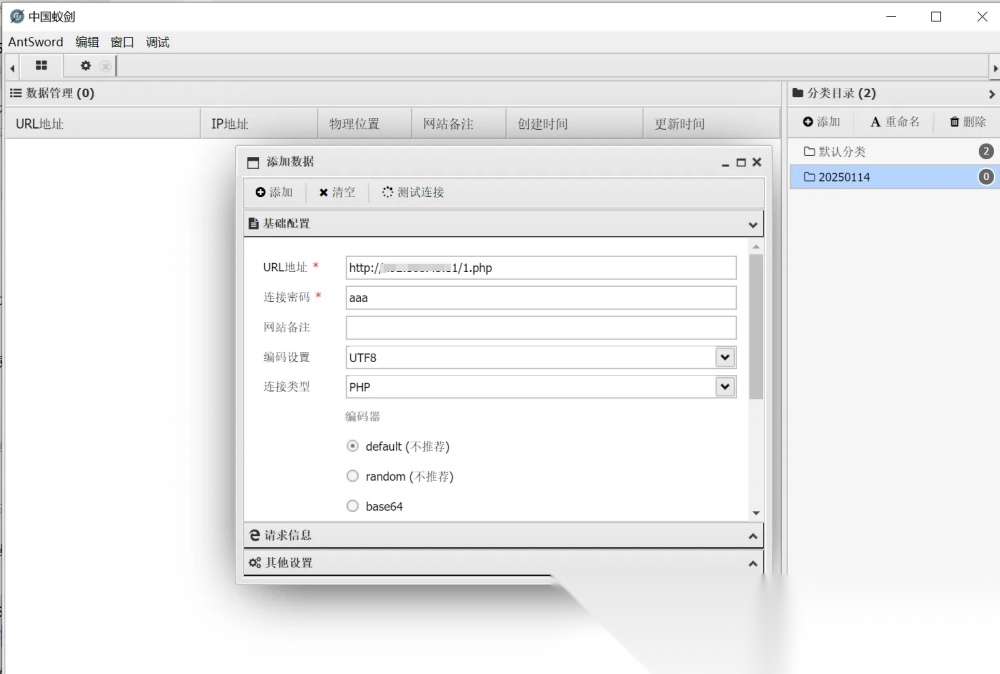The image size is (1000, 674).
Task: Open the 调试 menu
Action: click(x=158, y=42)
